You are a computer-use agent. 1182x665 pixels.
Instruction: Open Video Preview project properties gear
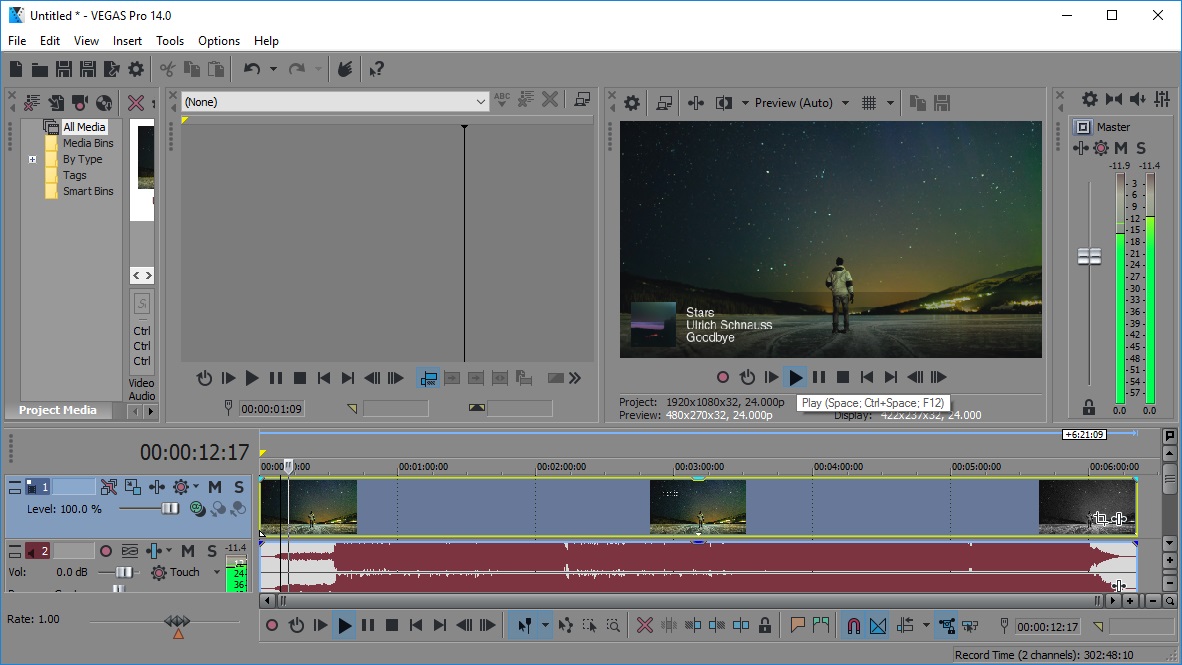(x=632, y=103)
